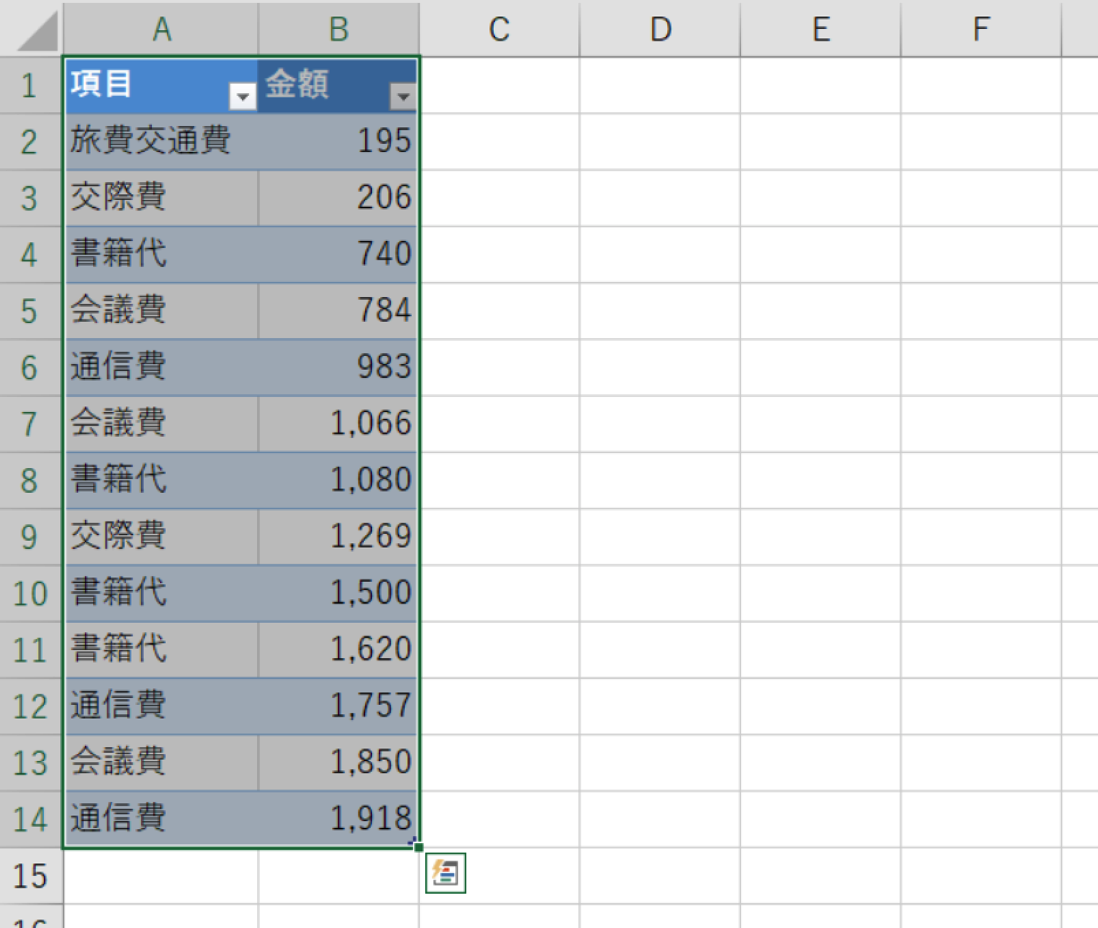Select row 14 header
The image size is (1098, 928).
pyautogui.click(x=30, y=820)
